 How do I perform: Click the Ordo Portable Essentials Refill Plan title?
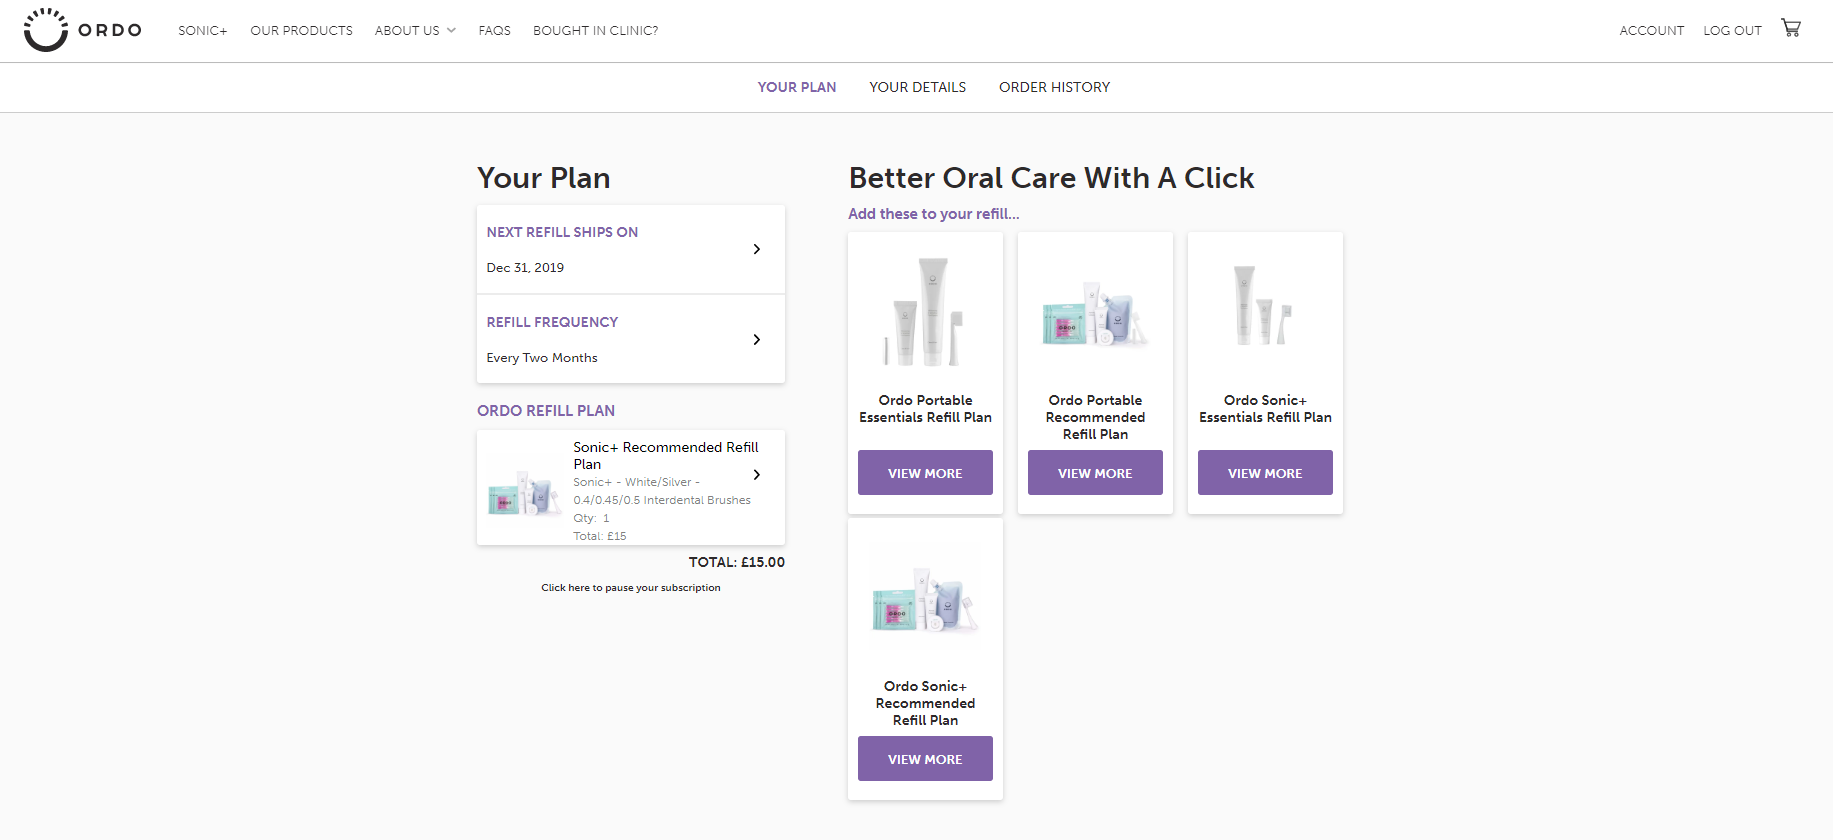(925, 409)
